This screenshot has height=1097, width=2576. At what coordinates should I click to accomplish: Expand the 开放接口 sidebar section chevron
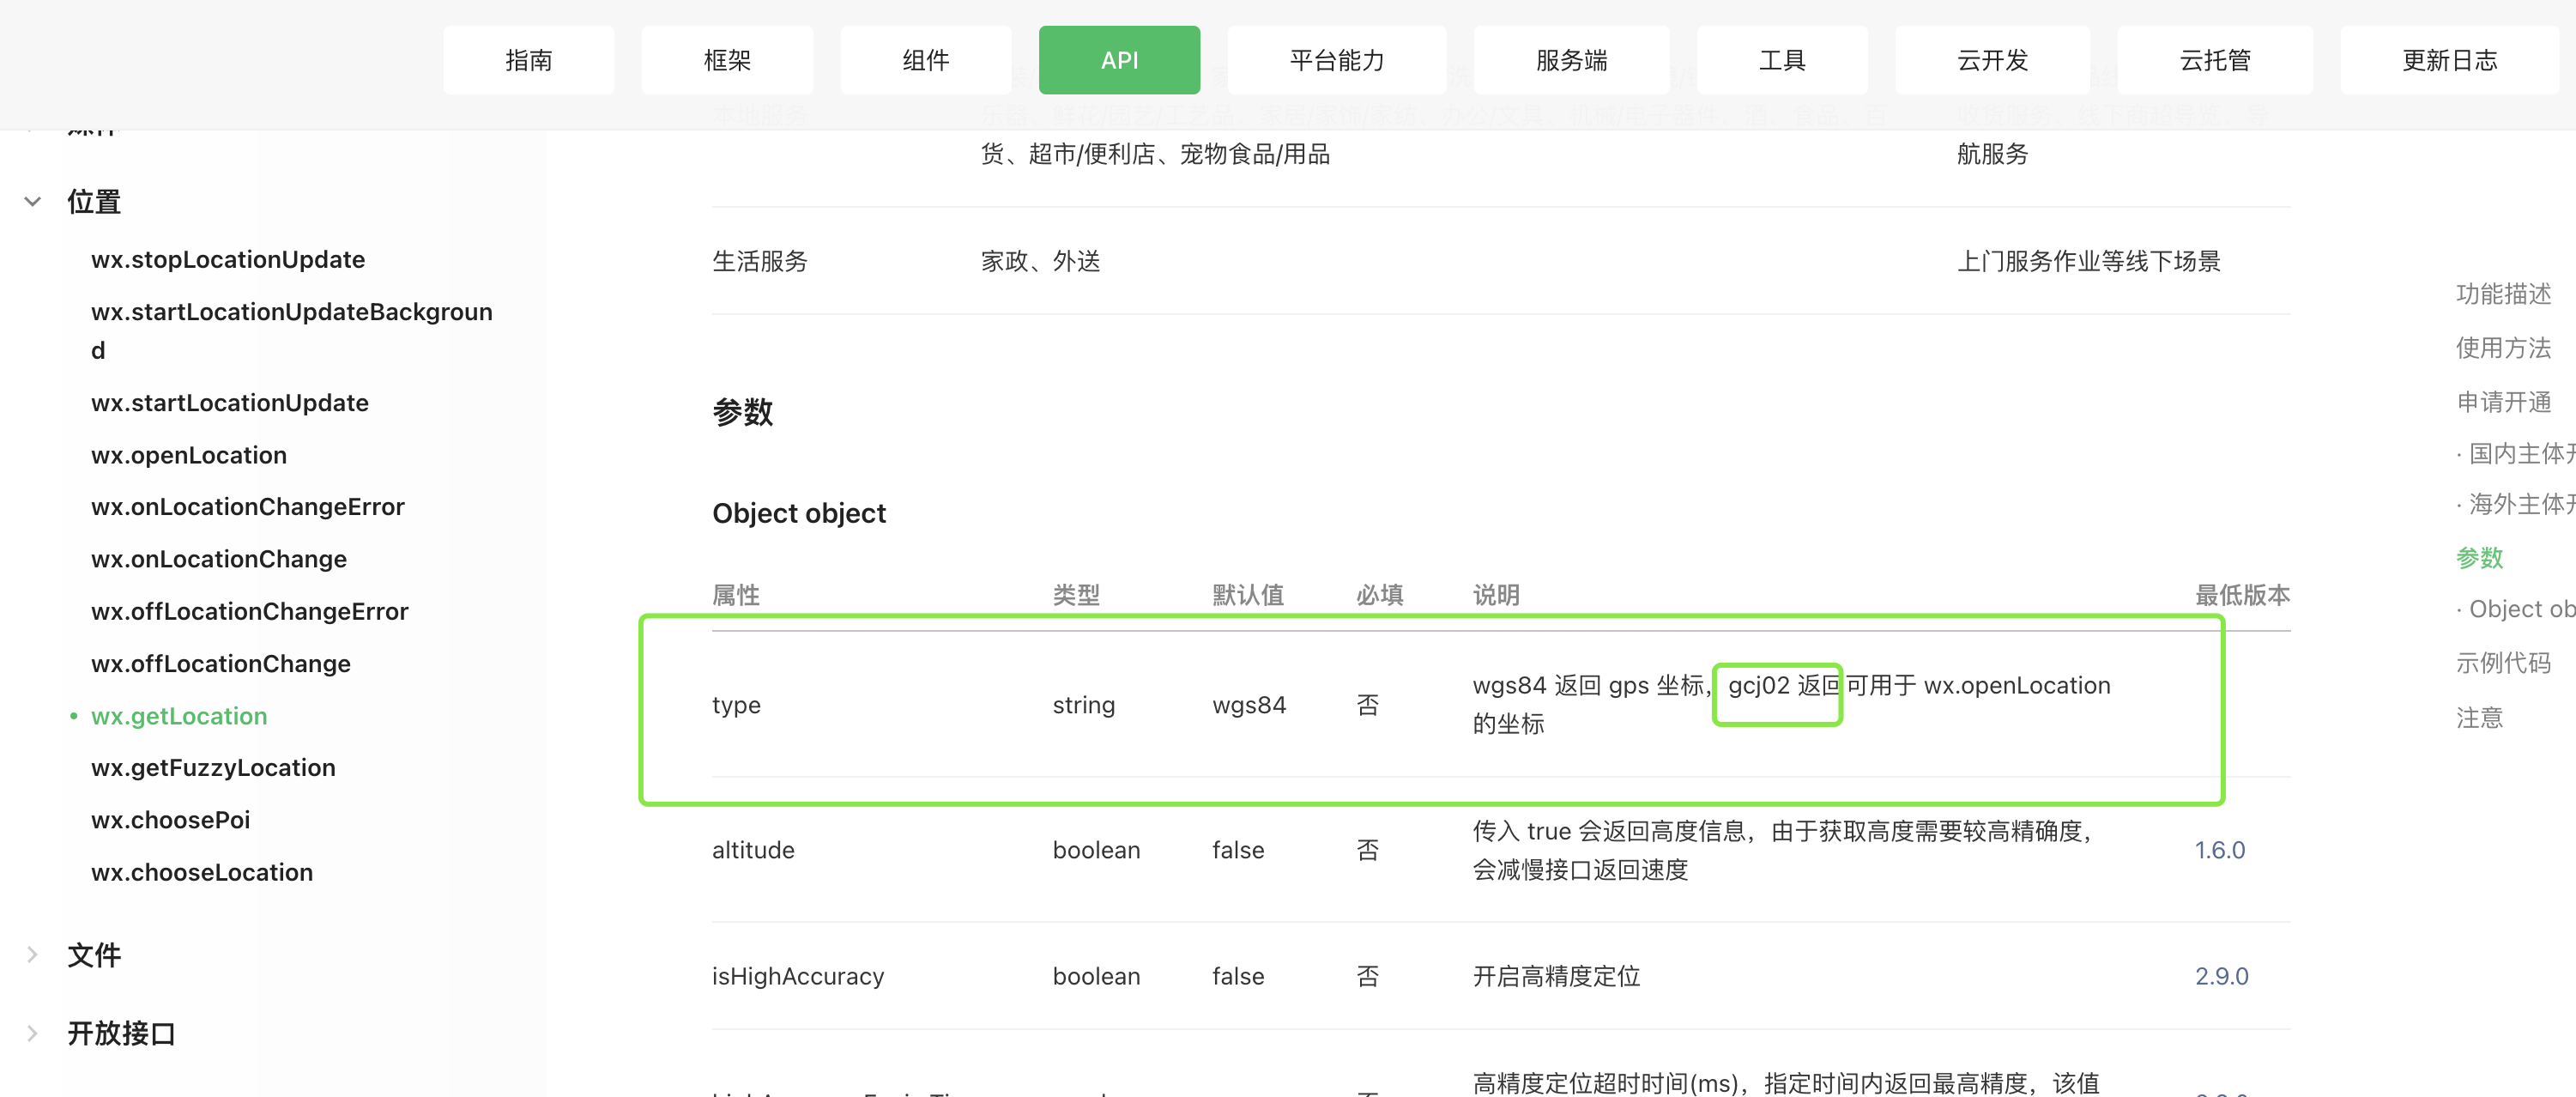pos(33,1033)
